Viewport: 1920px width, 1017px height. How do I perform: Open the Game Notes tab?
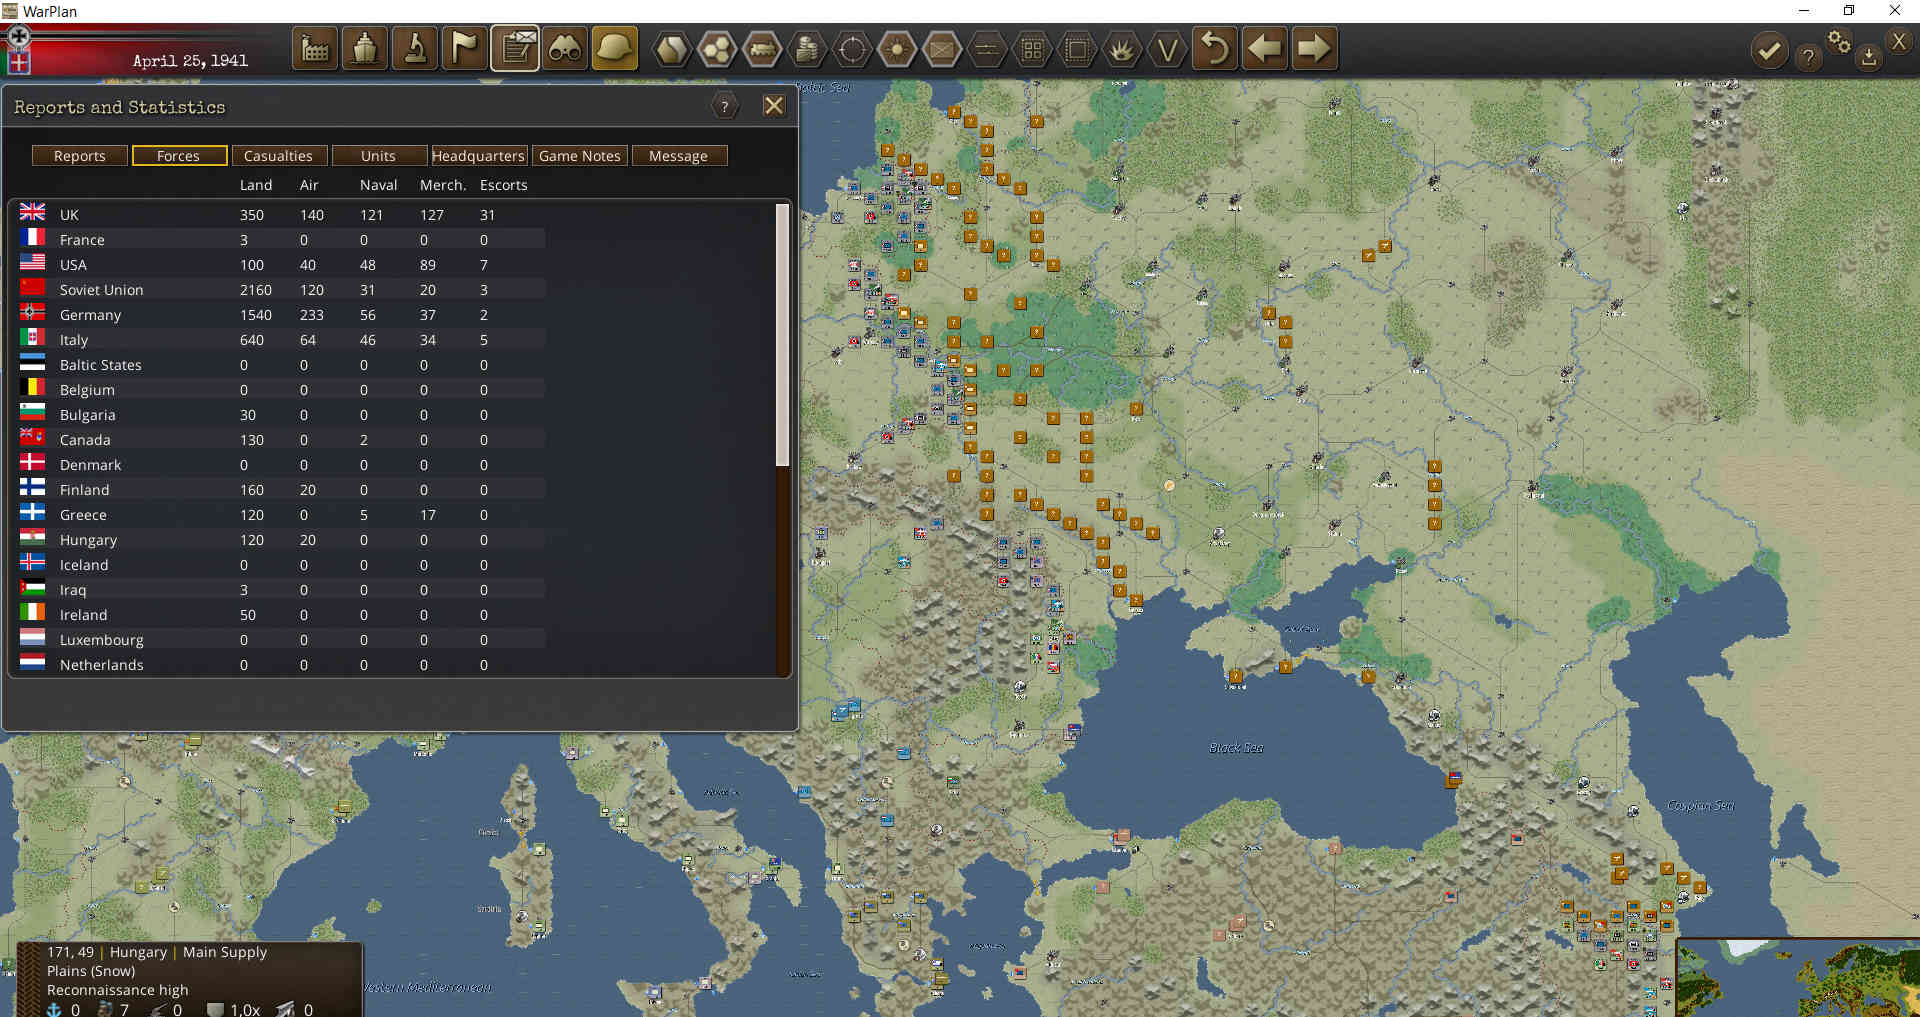580,156
